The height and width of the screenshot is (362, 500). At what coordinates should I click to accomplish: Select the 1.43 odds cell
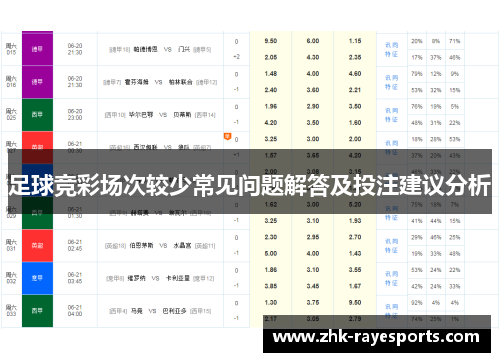355,254
